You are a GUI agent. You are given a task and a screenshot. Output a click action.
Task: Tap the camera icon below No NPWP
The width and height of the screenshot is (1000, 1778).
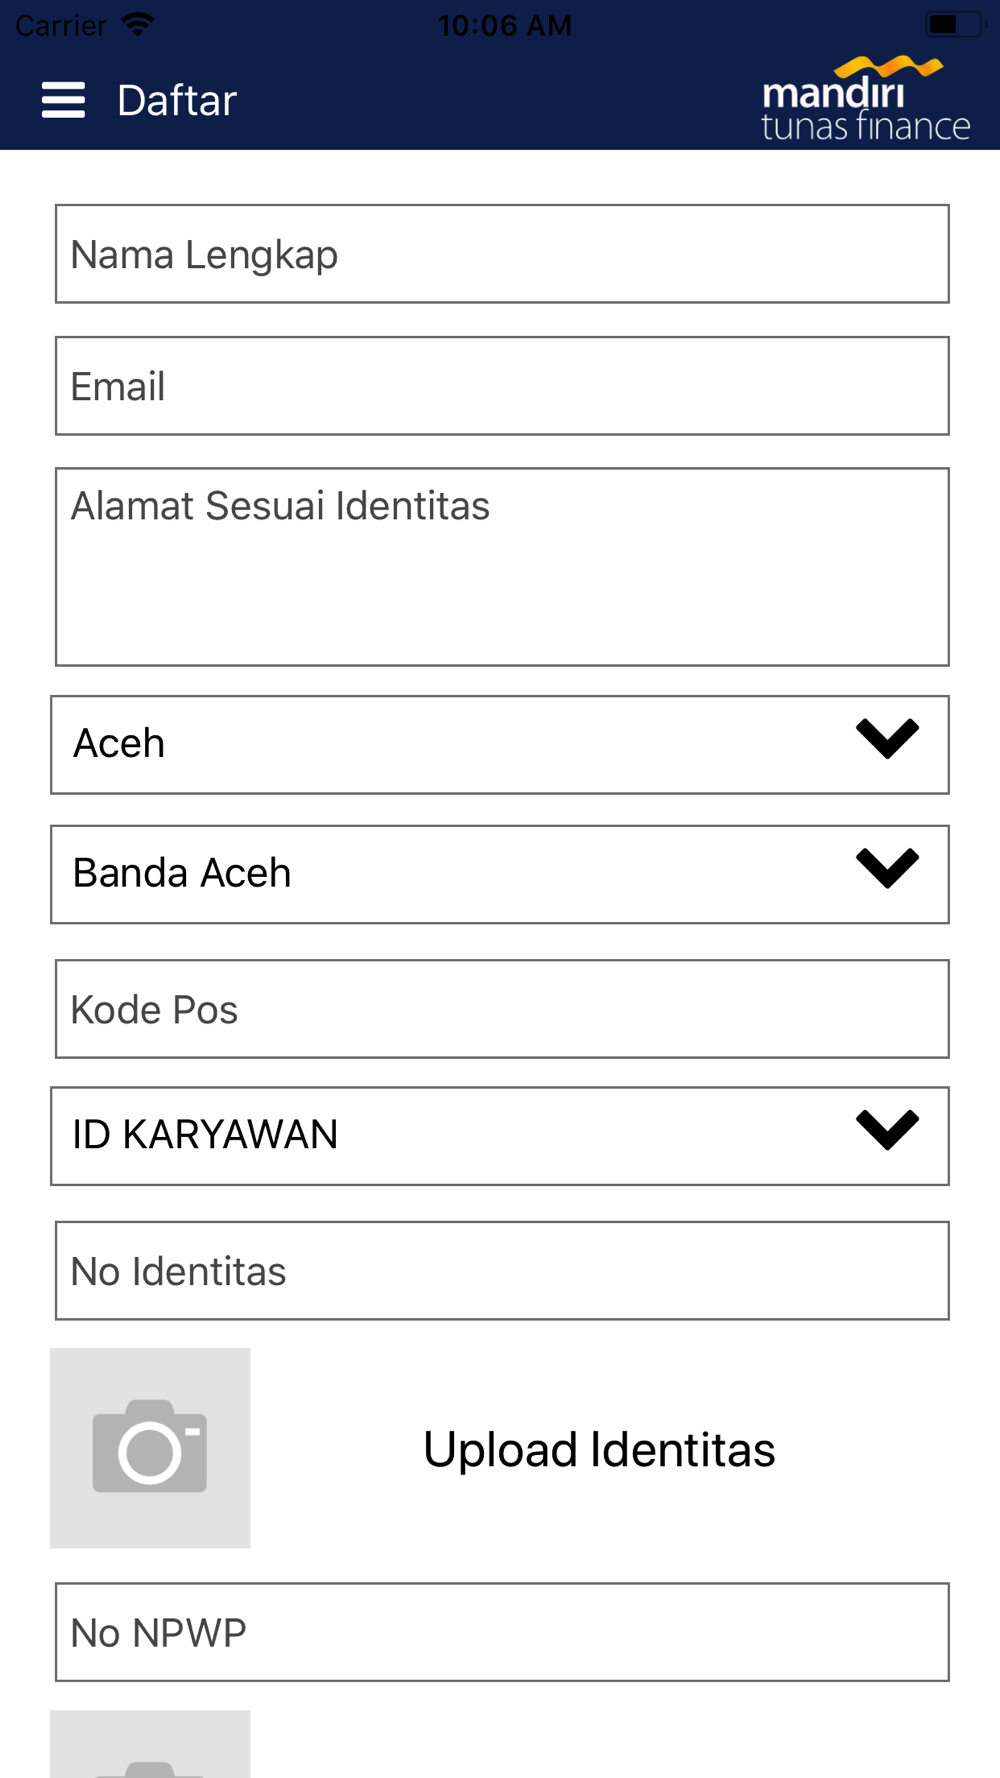coord(150,1750)
